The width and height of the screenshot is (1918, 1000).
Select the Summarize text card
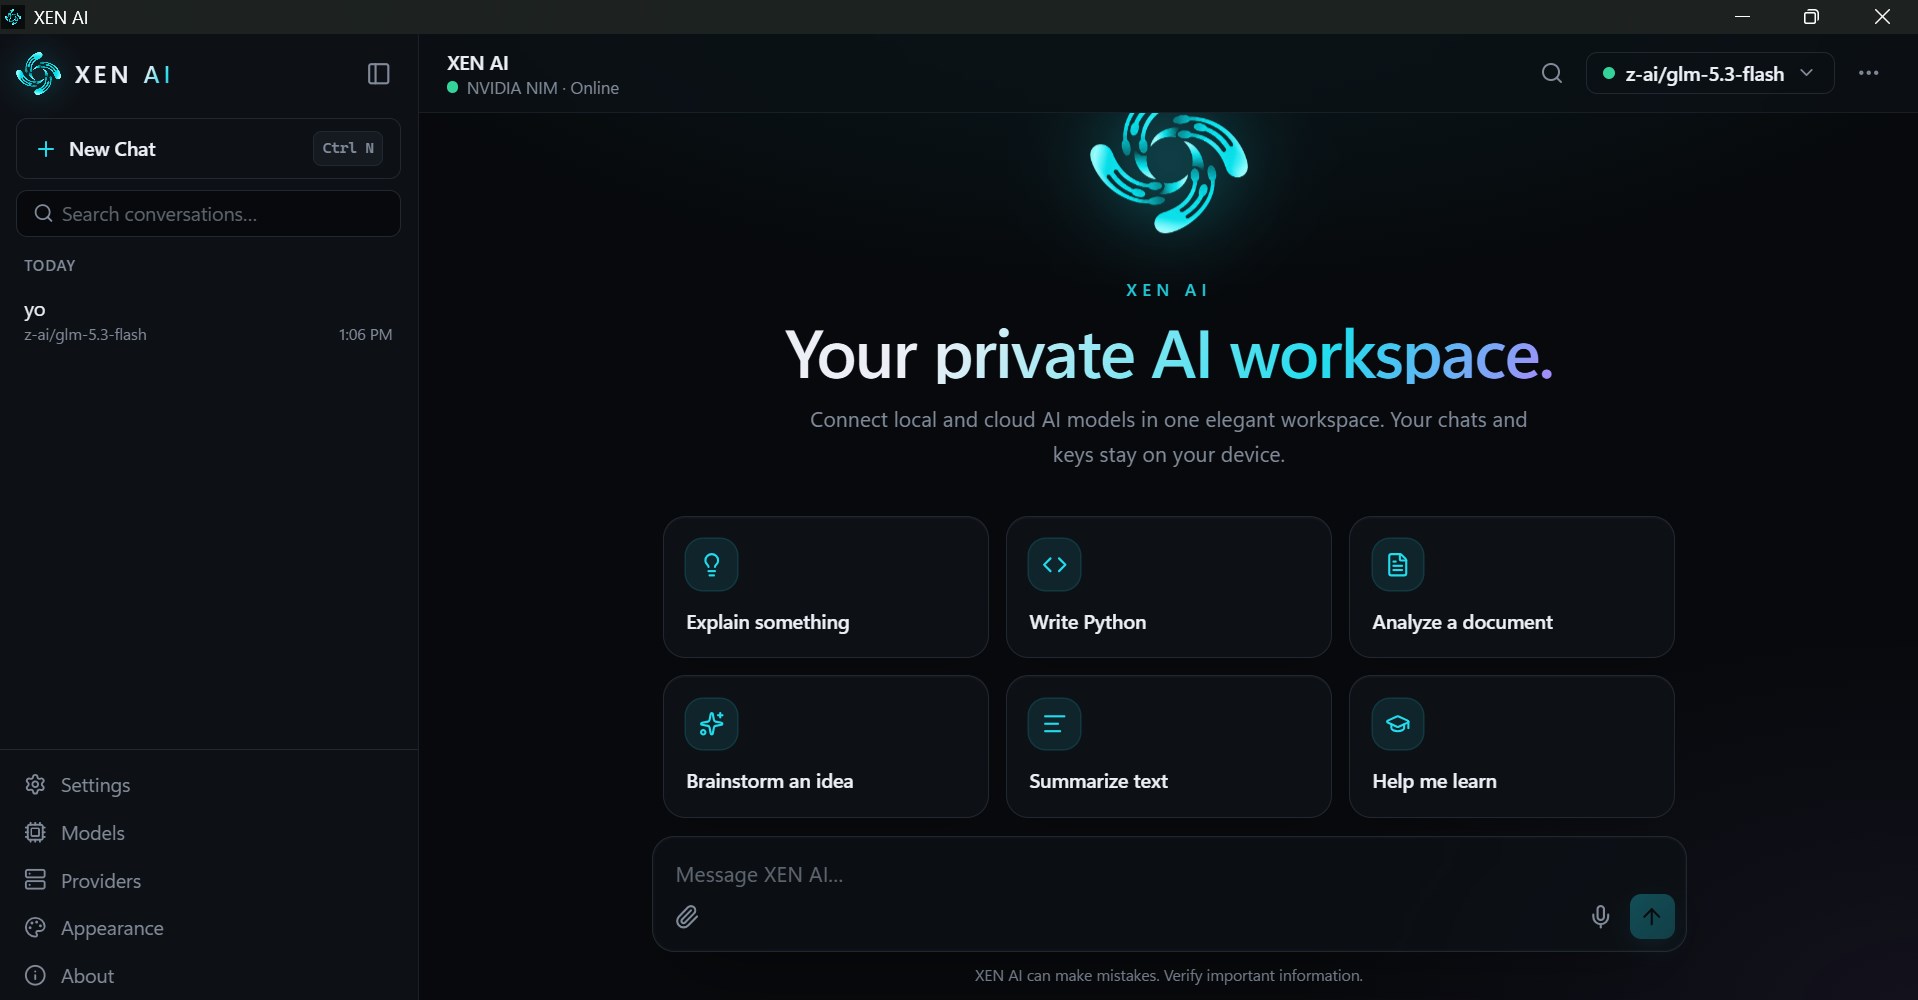pos(1169,747)
